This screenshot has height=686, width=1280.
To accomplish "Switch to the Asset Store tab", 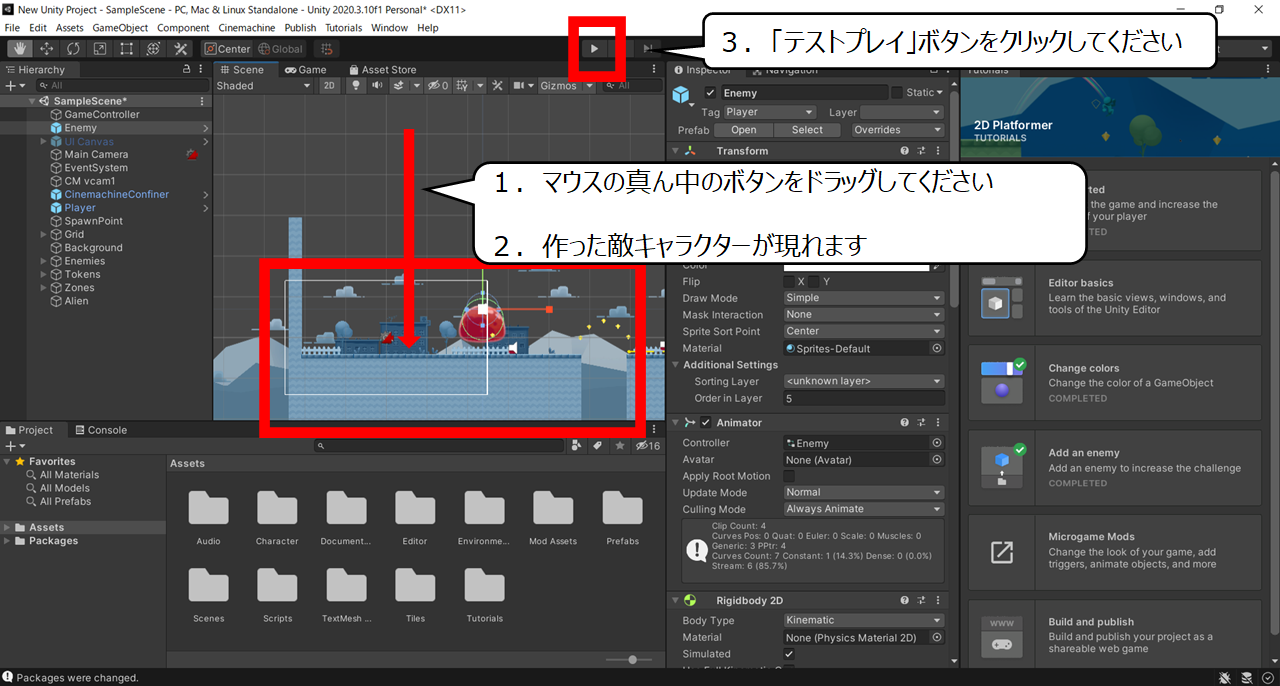I will [x=381, y=70].
